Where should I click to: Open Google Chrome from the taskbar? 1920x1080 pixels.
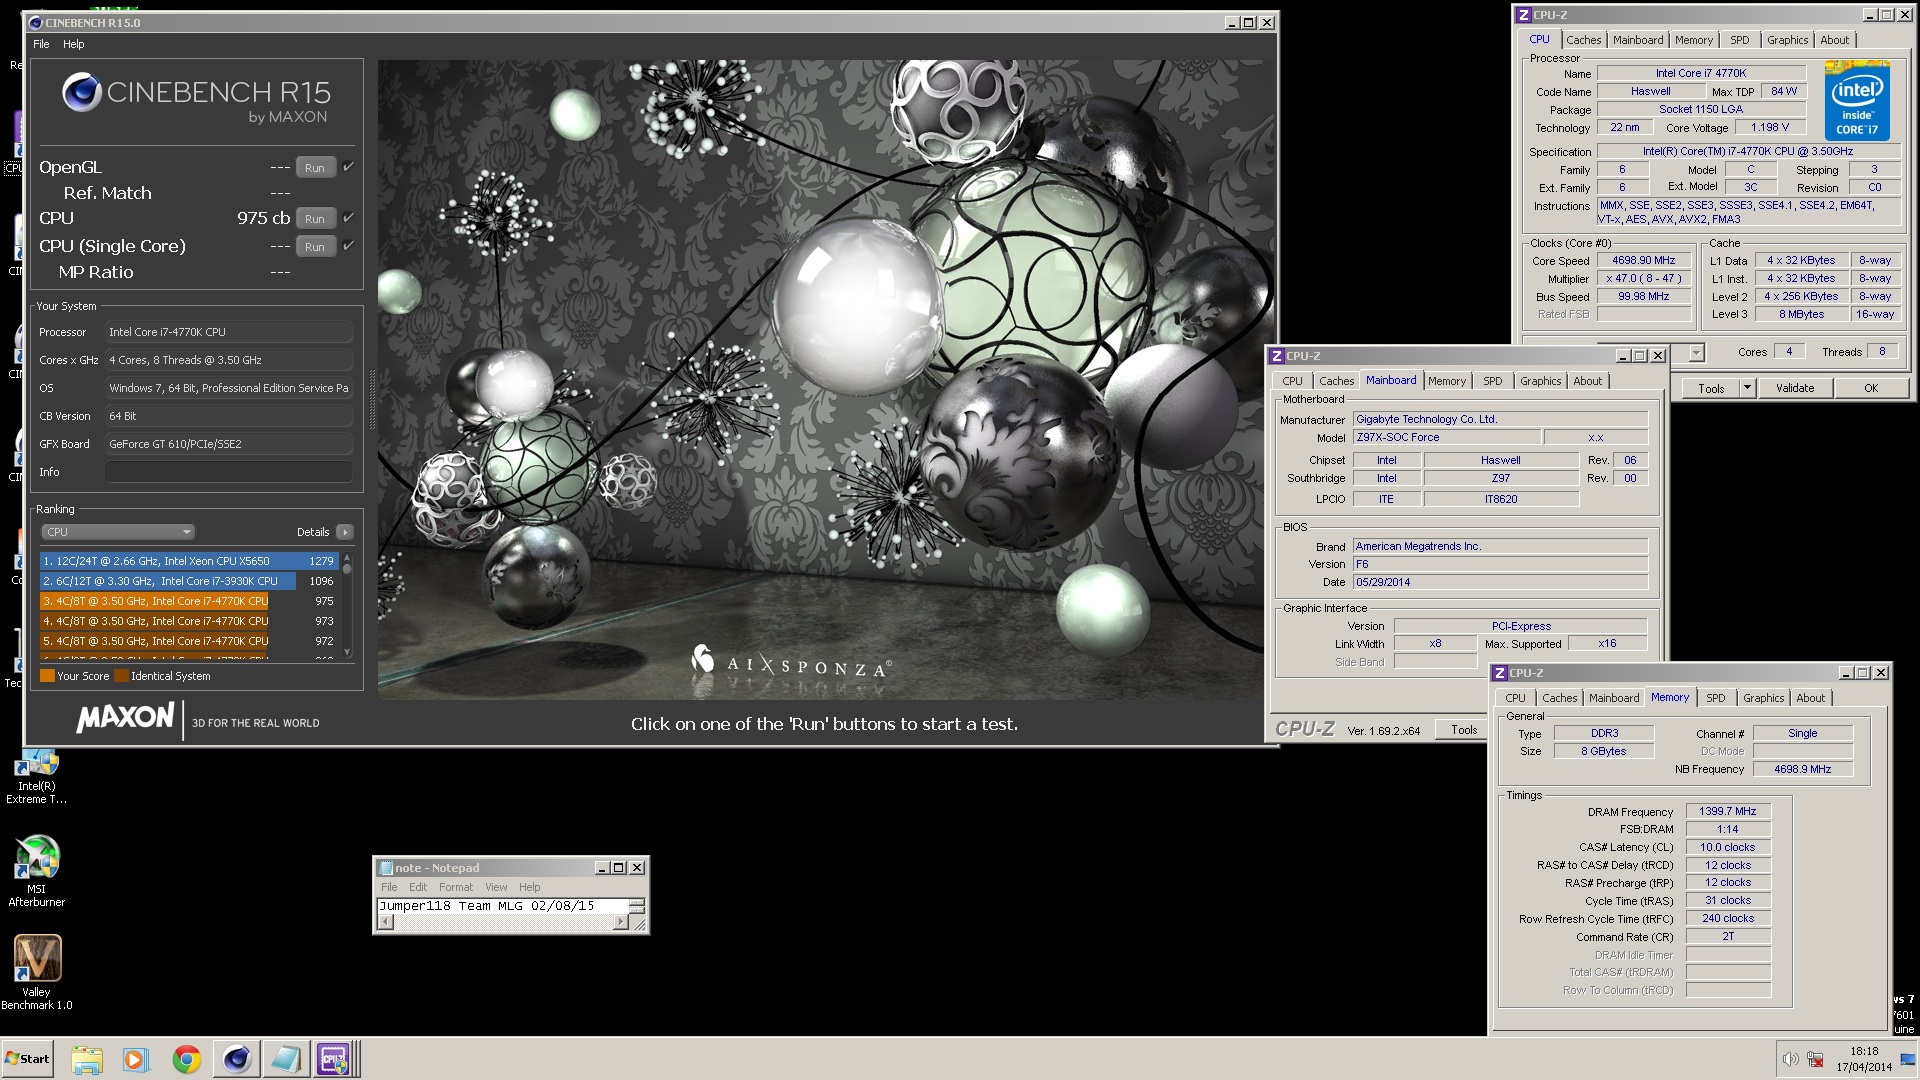click(186, 1059)
